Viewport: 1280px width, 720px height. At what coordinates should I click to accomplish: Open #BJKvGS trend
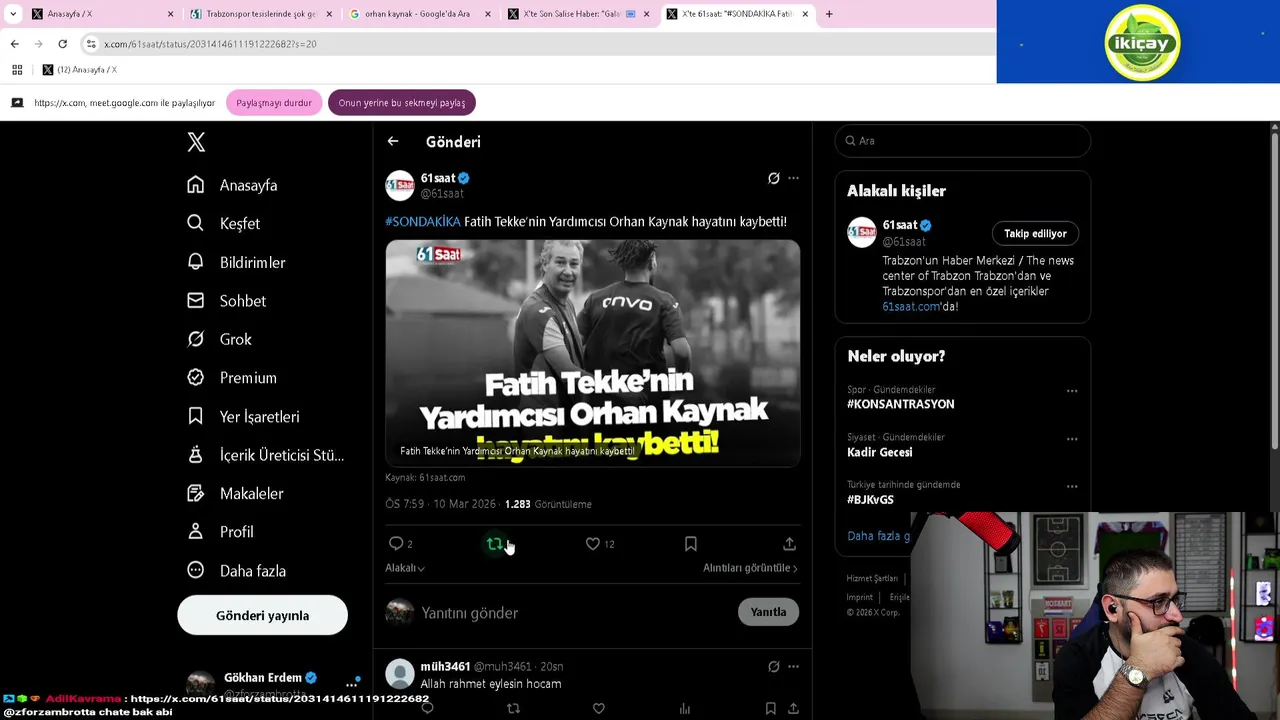click(870, 499)
